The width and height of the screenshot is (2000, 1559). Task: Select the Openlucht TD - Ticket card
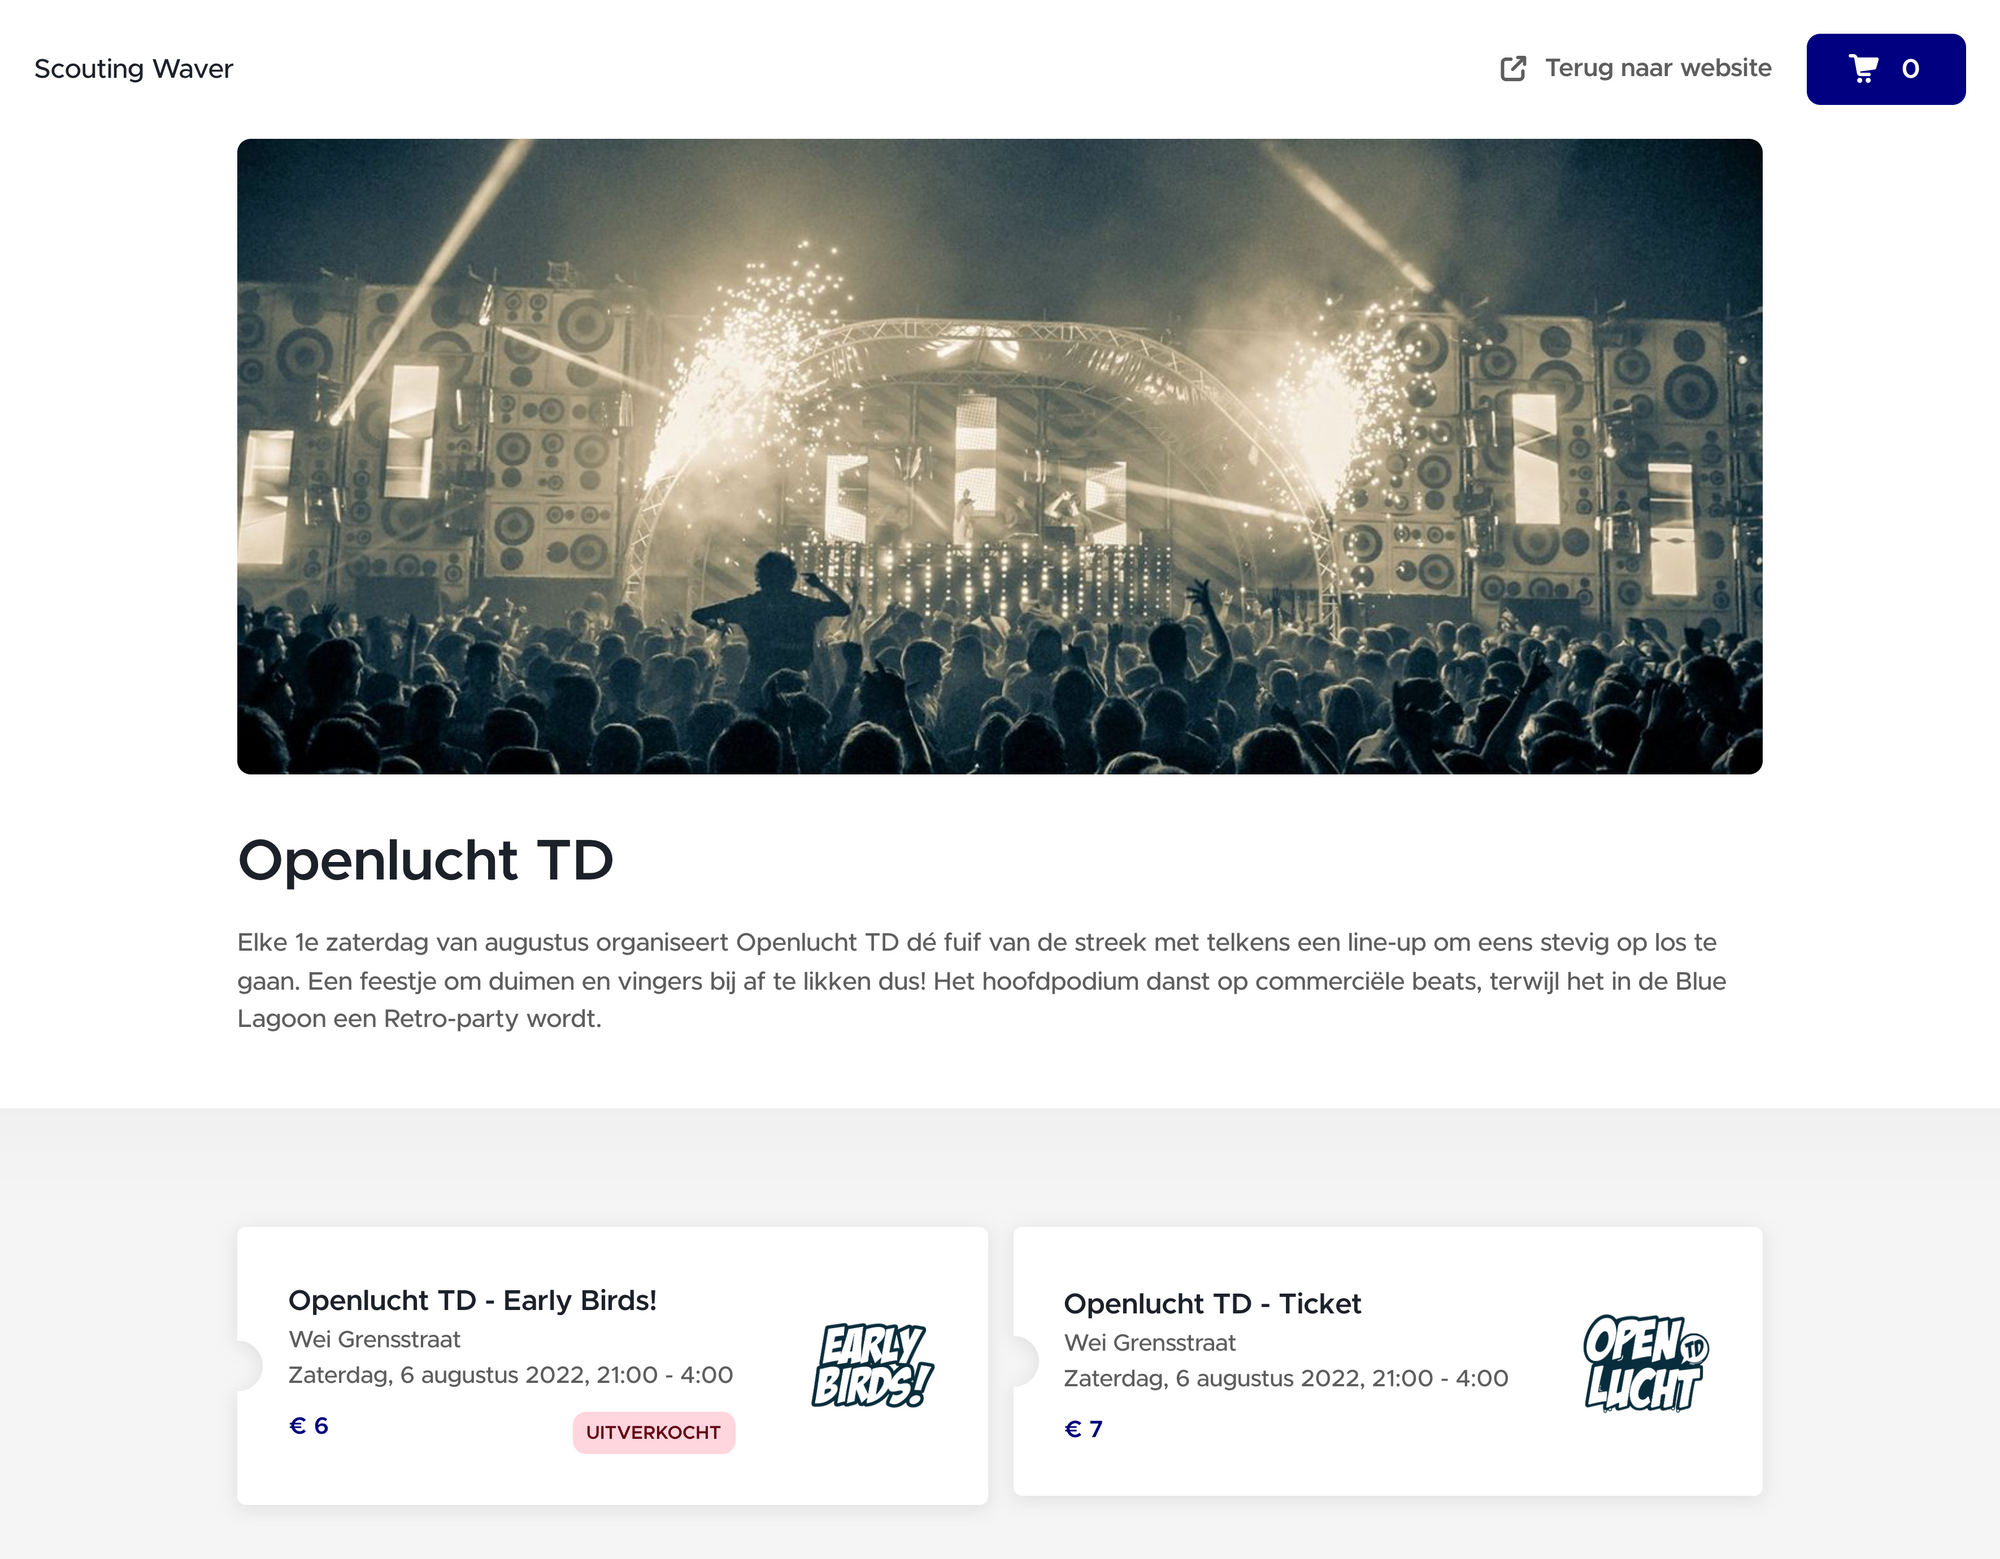[1388, 1362]
